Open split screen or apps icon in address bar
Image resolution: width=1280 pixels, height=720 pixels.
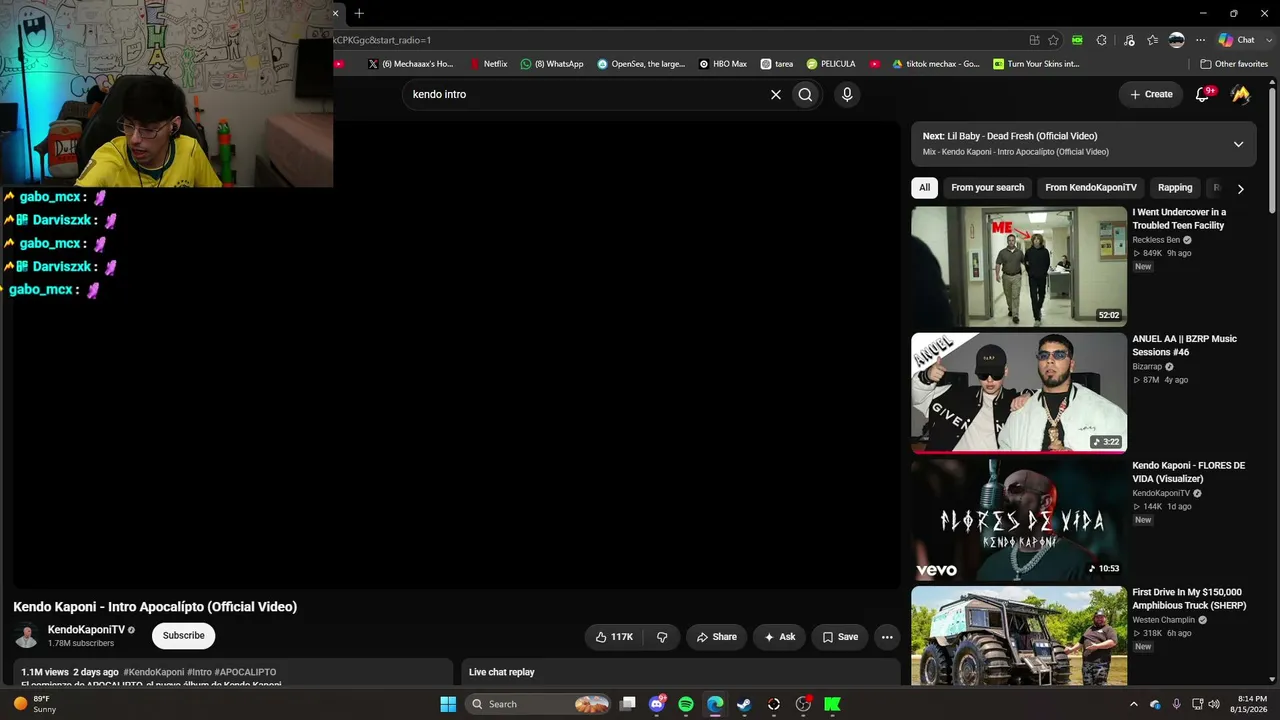(x=1034, y=40)
